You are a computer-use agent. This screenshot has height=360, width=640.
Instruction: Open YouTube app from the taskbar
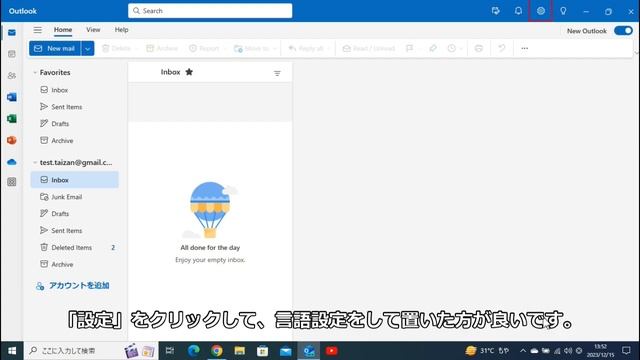click(331, 351)
